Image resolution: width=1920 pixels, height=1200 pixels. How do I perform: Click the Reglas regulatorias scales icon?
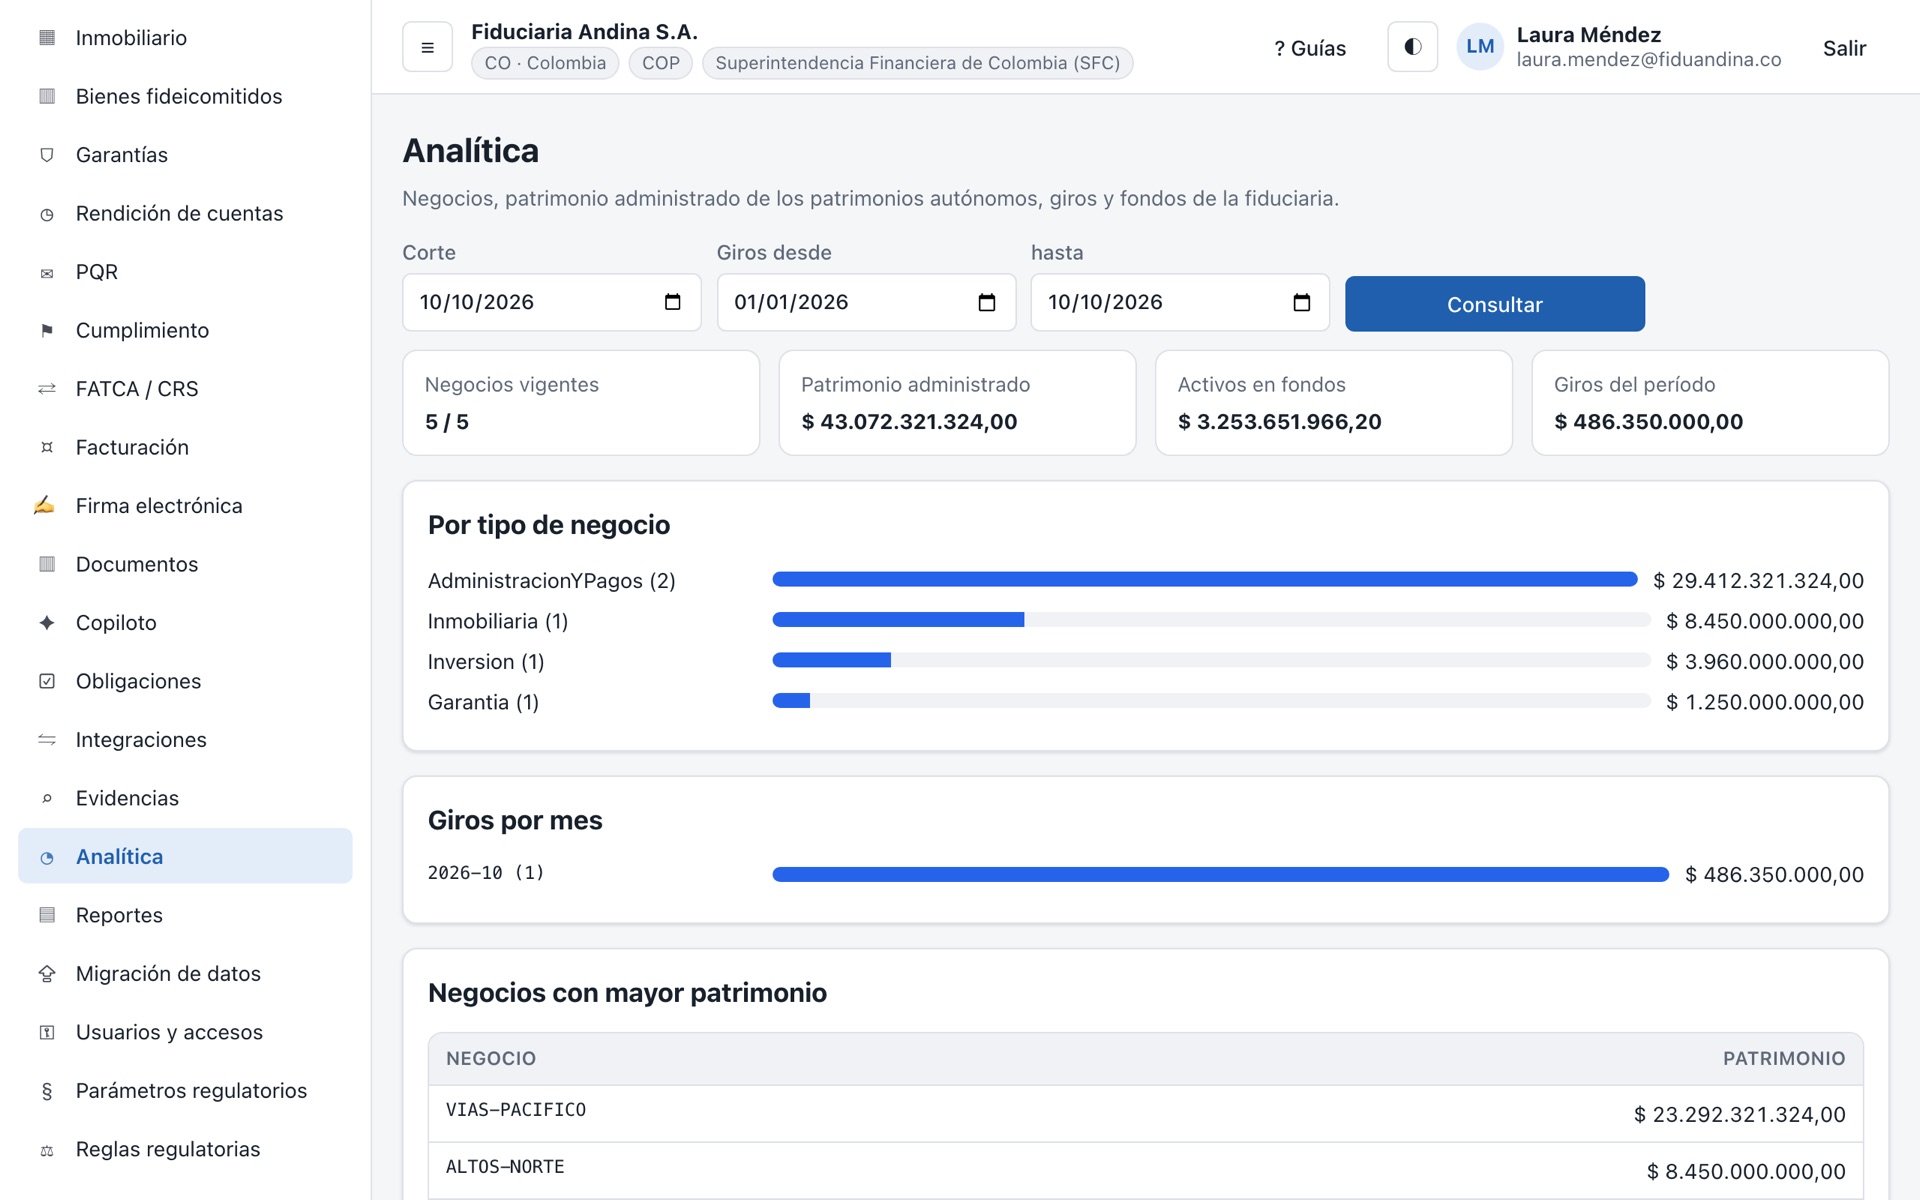coord(47,1150)
